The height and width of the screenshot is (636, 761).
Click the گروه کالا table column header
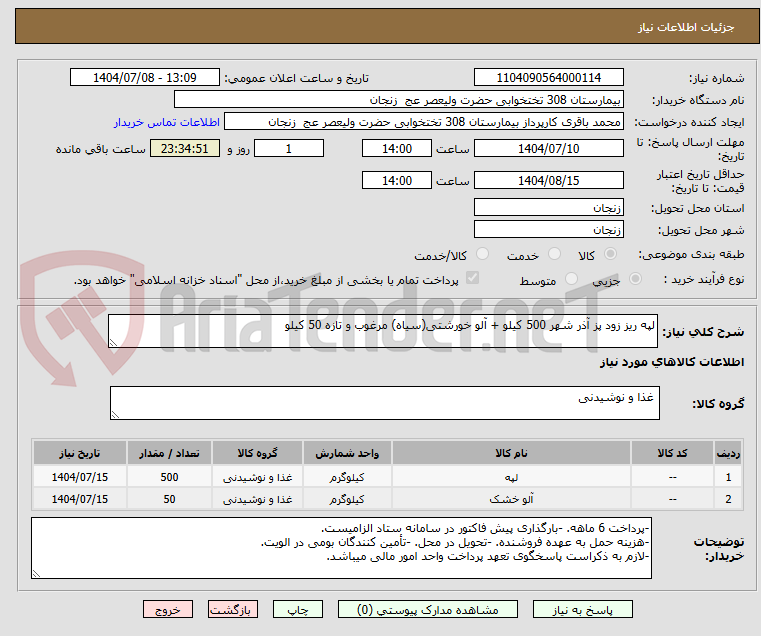point(257,453)
